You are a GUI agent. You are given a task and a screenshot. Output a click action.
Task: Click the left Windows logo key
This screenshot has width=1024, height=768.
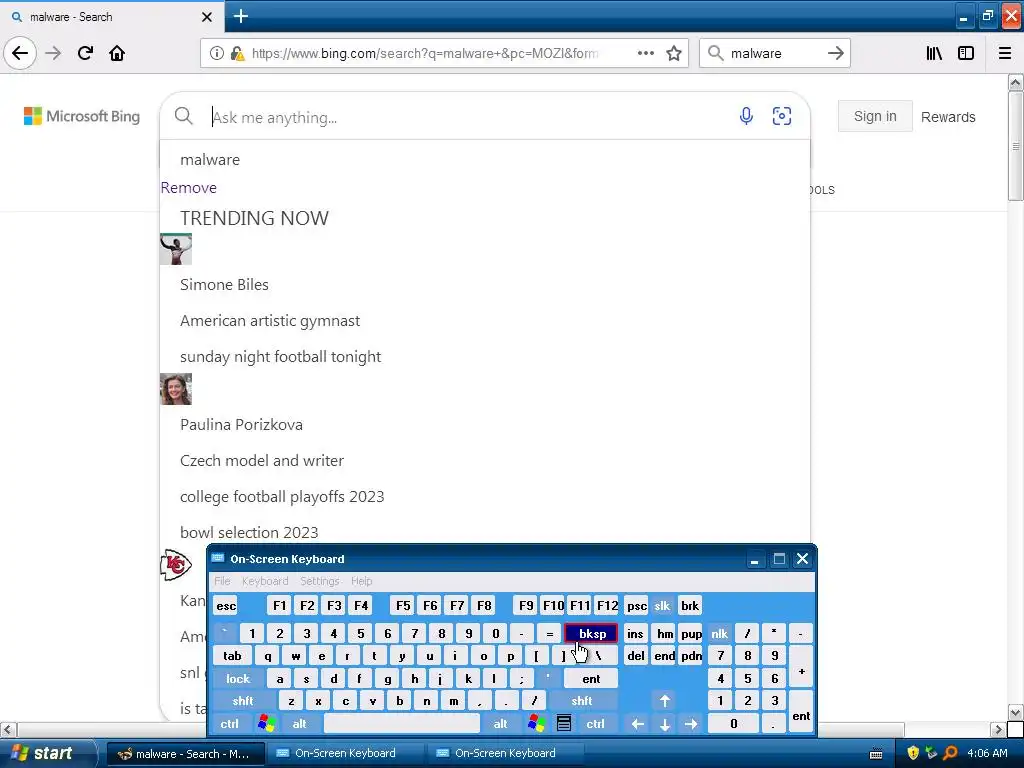click(266, 724)
